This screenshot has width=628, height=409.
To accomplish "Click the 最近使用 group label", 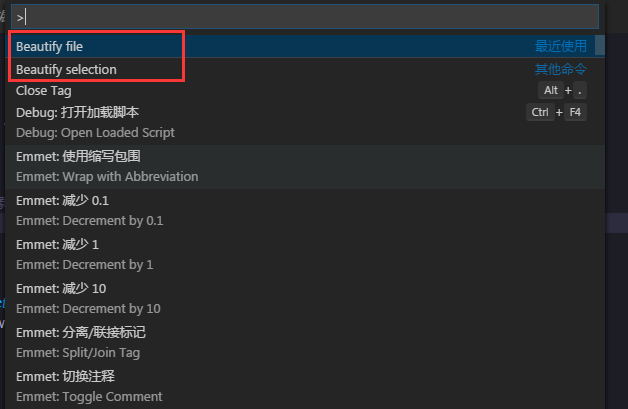I will [560, 46].
